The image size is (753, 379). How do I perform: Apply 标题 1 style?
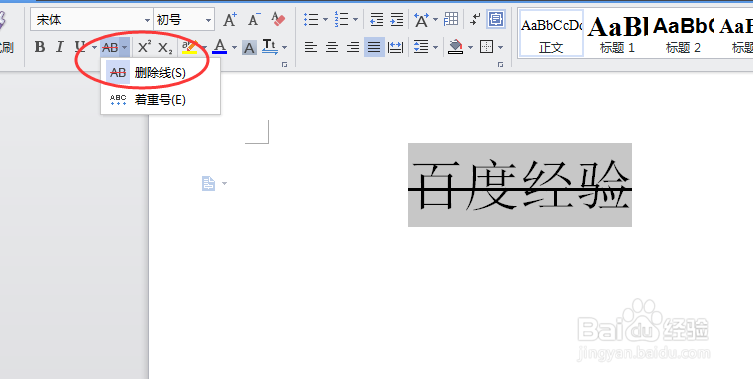tap(618, 34)
